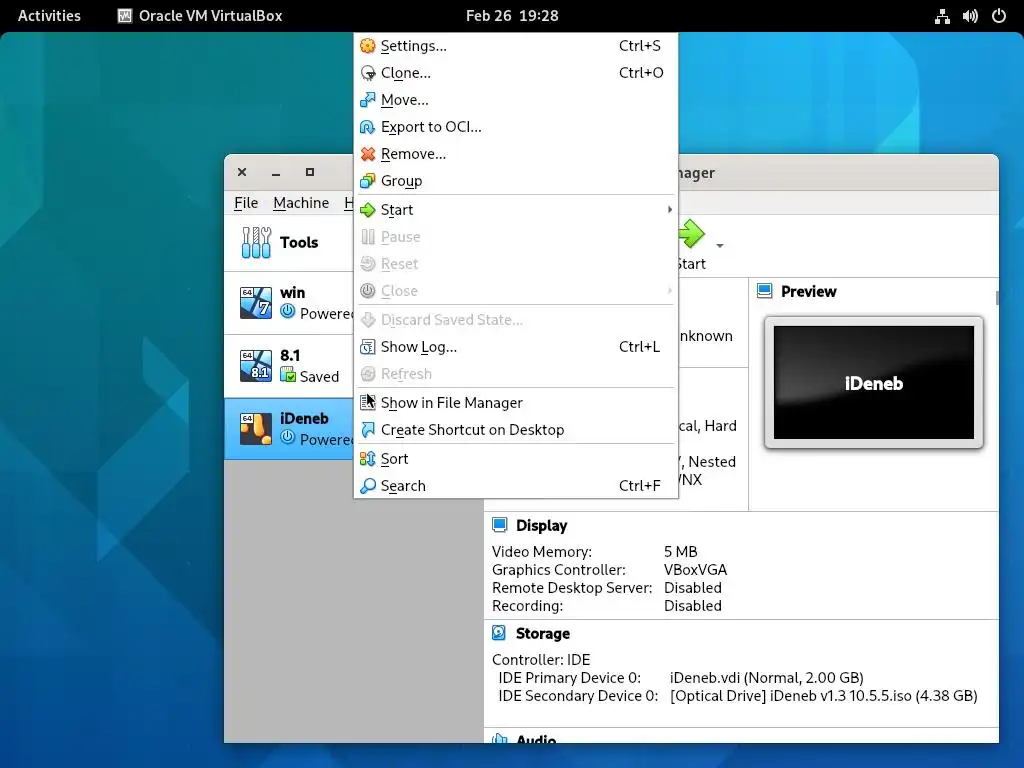Expand the Start submenu arrow
Image resolution: width=1024 pixels, height=768 pixels.
click(x=669, y=210)
